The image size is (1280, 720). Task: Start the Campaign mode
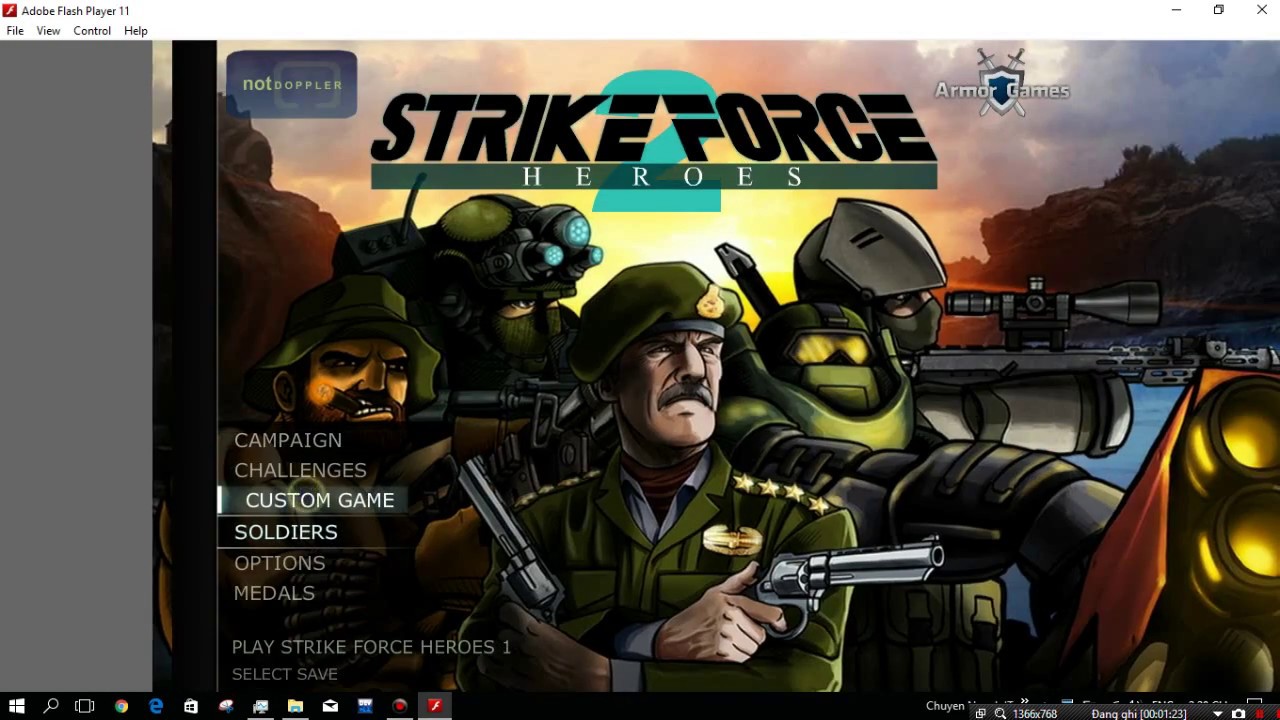[x=288, y=440]
